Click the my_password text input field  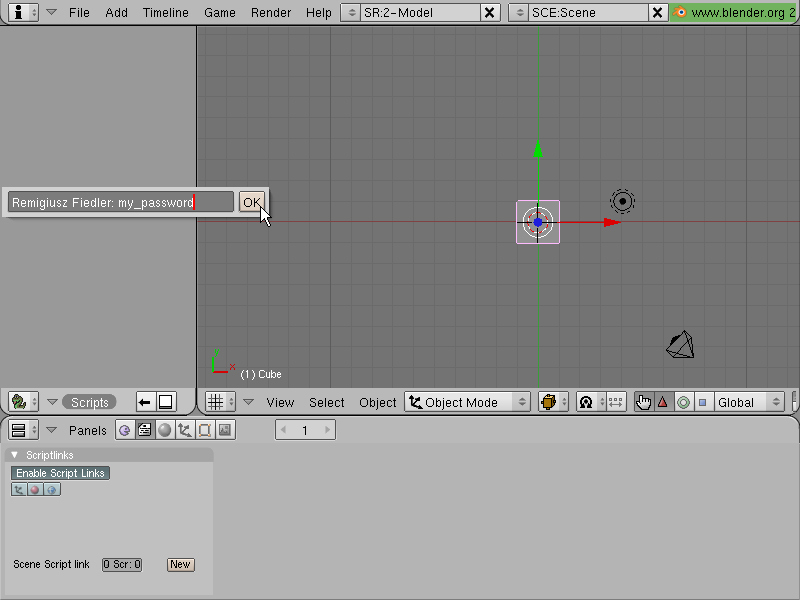pos(121,202)
